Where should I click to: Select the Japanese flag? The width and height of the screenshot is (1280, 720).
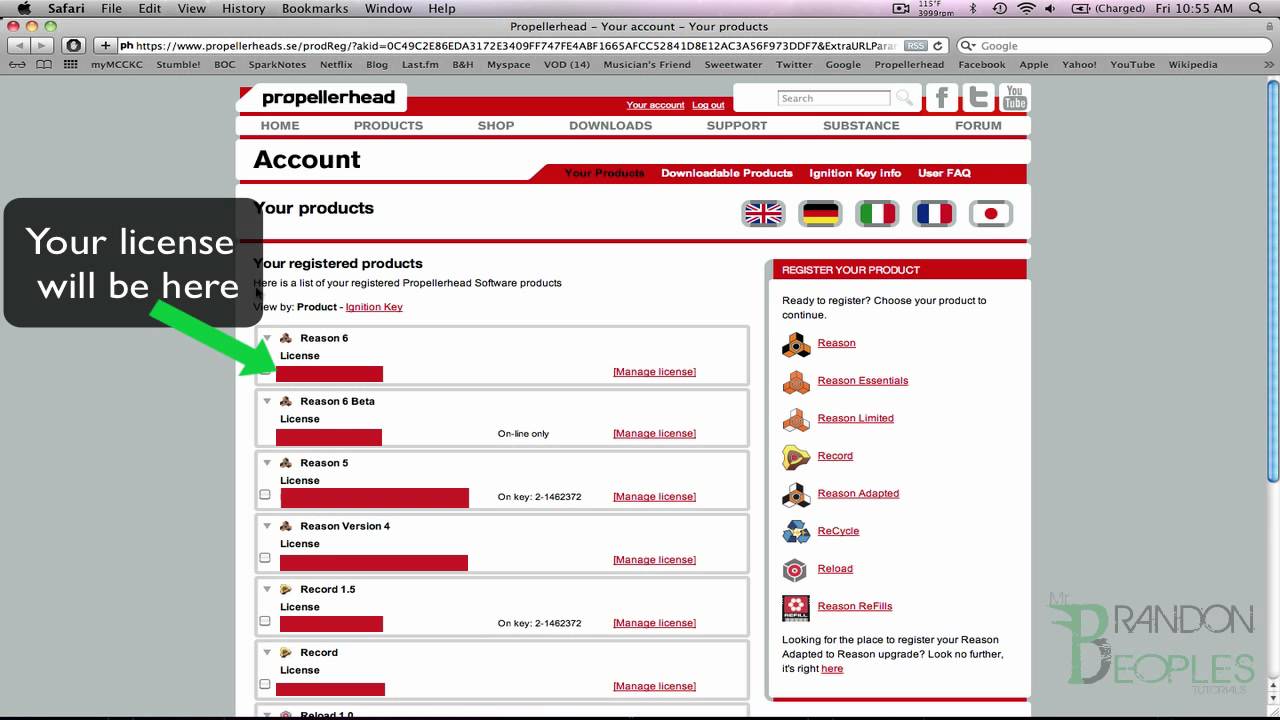click(991, 213)
